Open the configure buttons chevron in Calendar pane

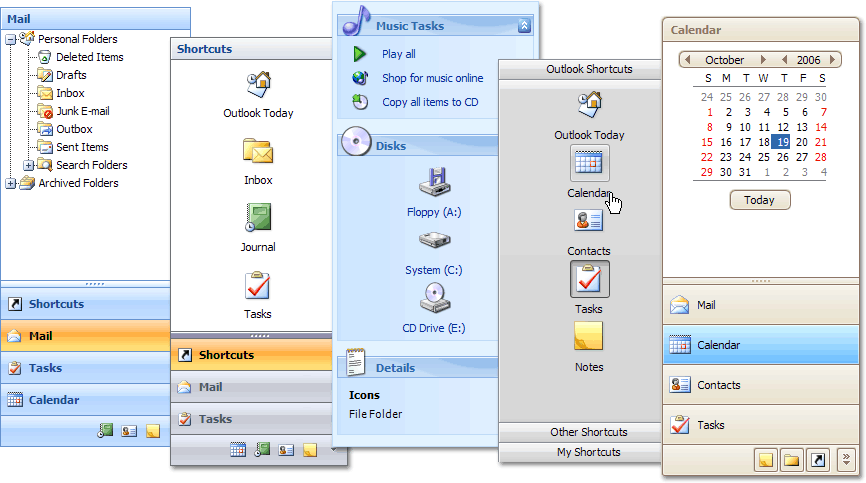[x=846, y=460]
